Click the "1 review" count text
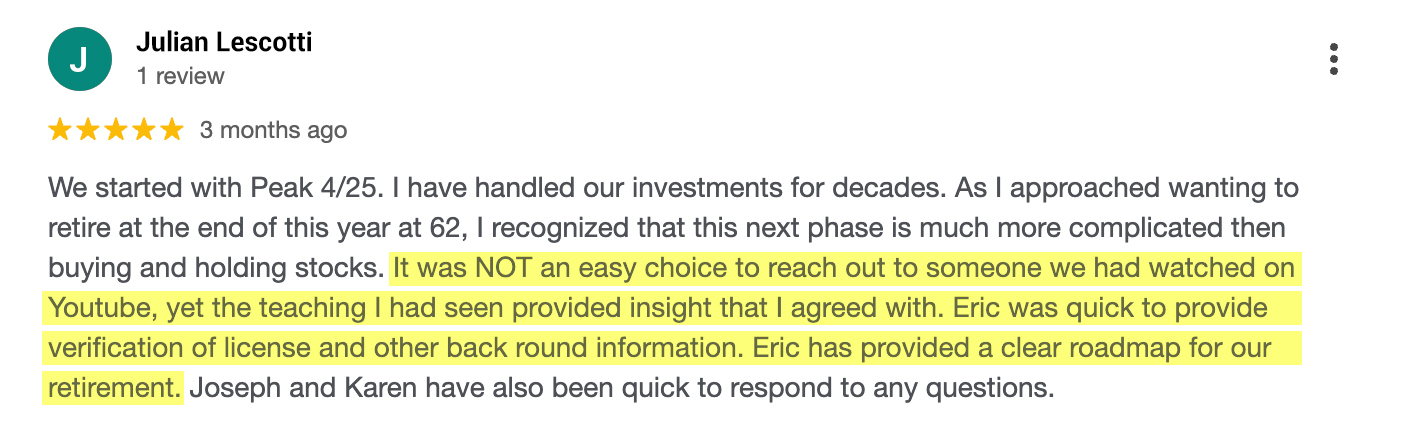This screenshot has width=1410, height=436. click(181, 76)
